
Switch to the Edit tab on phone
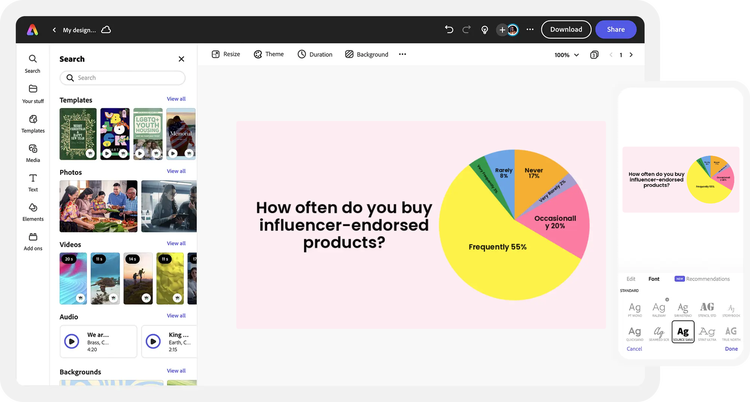[x=631, y=278]
